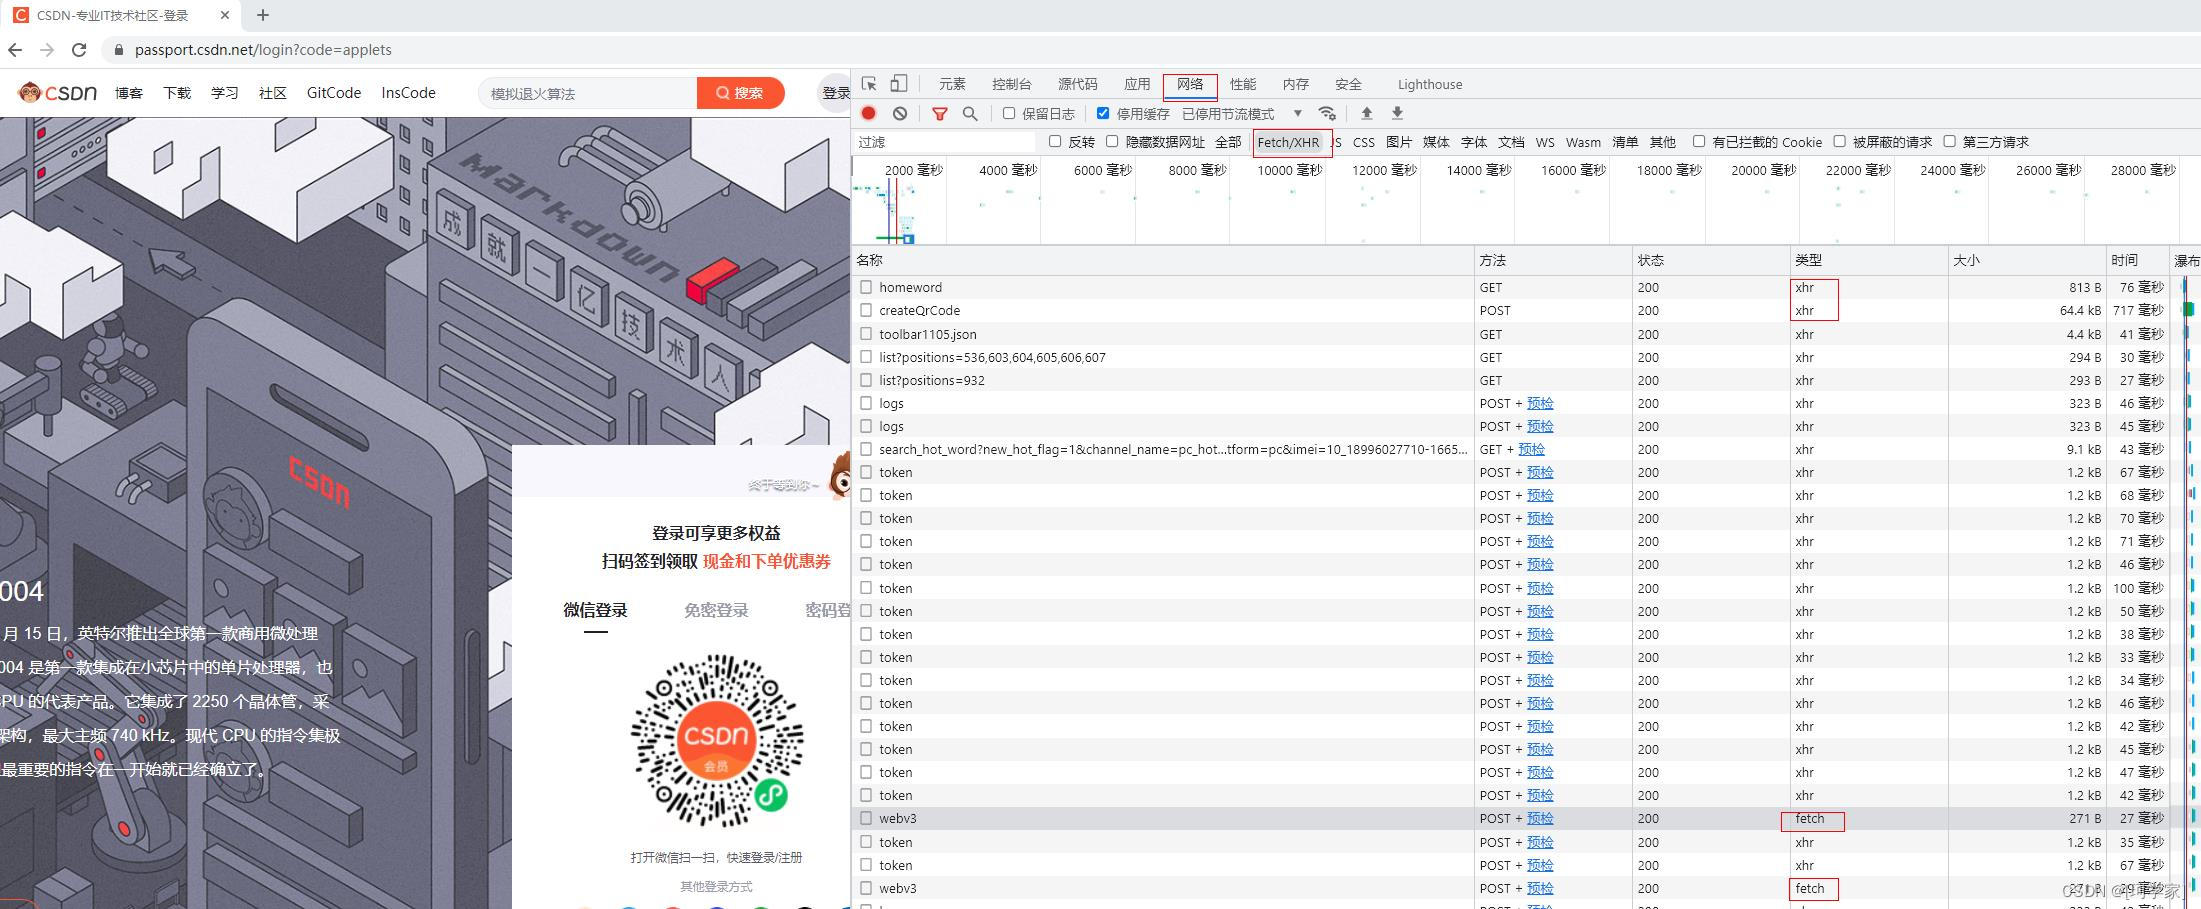Image resolution: width=2201 pixels, height=909 pixels.
Task: Click CSDN search box input
Action: [588, 93]
